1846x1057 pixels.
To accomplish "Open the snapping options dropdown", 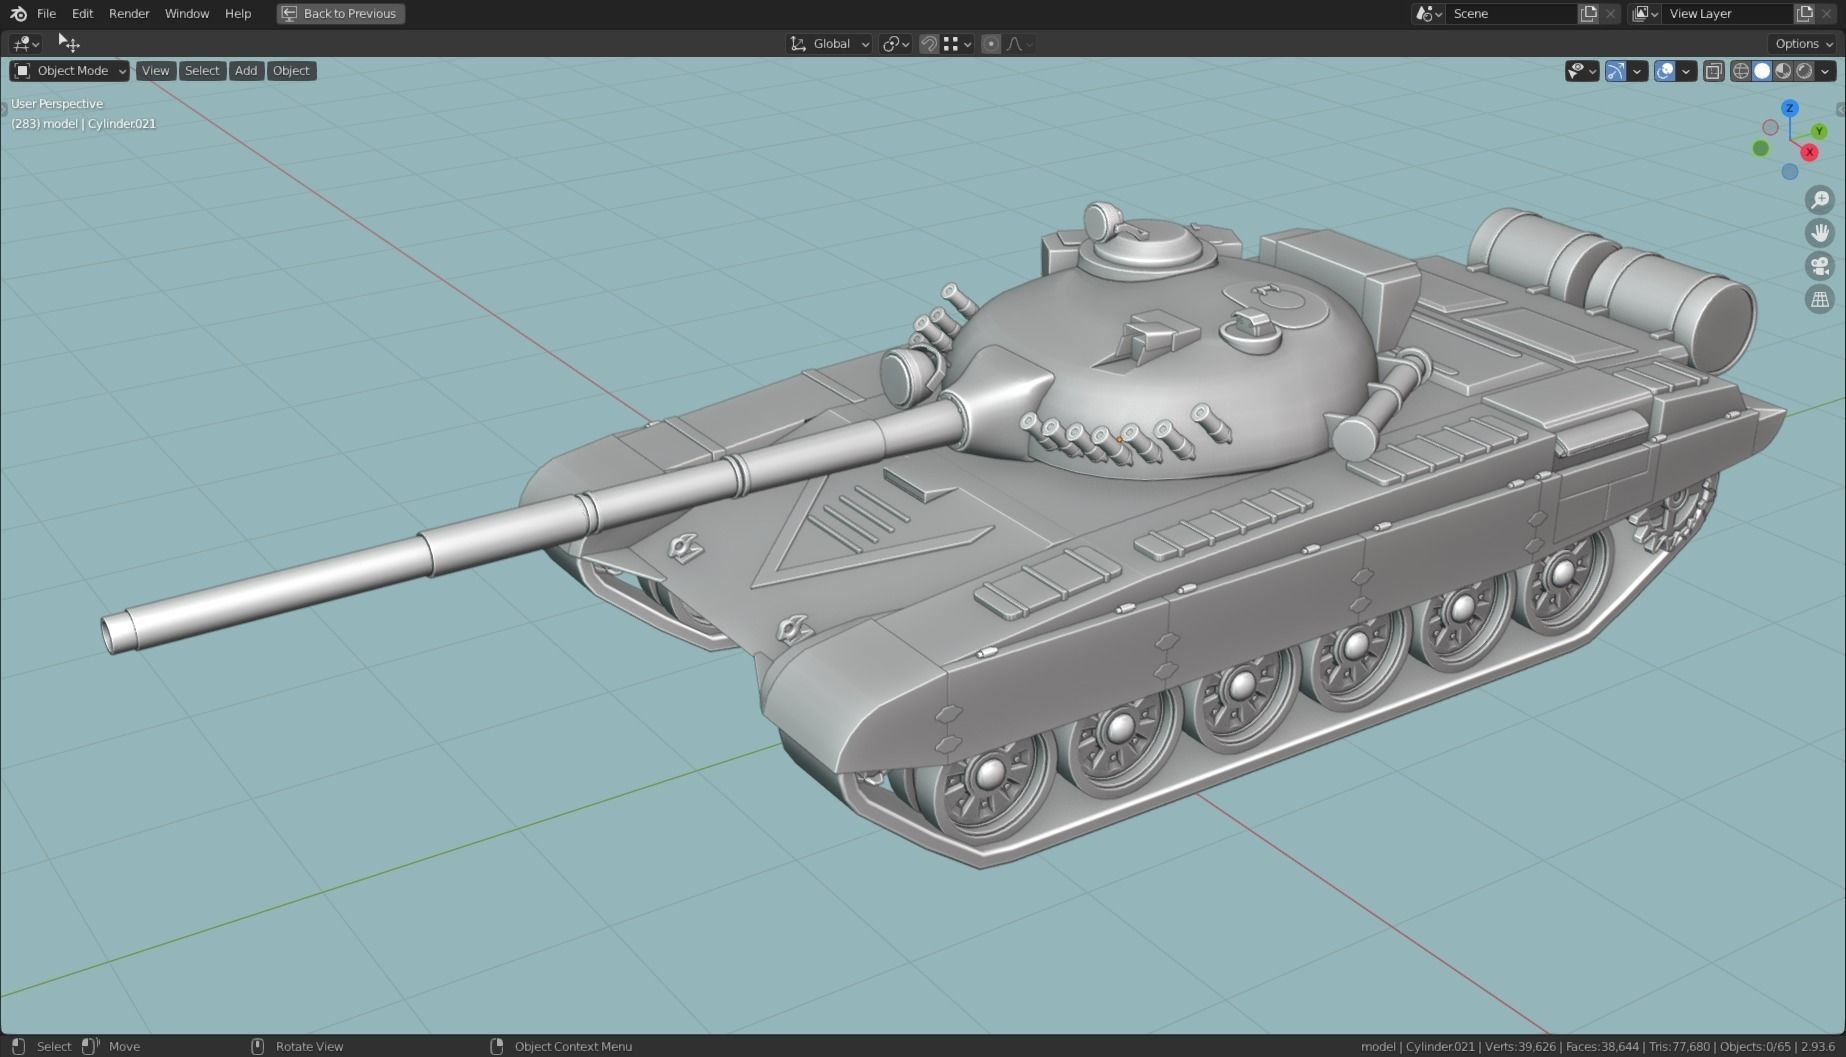I will coord(957,44).
